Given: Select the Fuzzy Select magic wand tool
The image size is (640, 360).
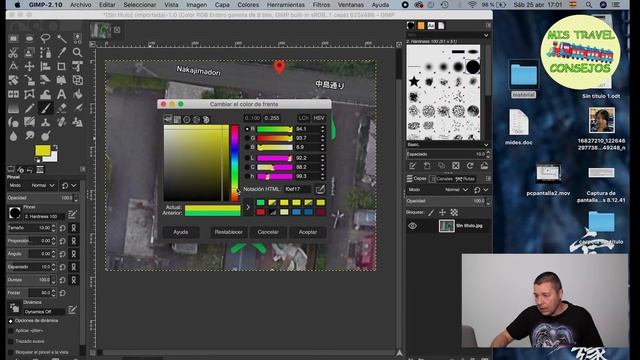Looking at the screenshot, I should click(61, 39).
